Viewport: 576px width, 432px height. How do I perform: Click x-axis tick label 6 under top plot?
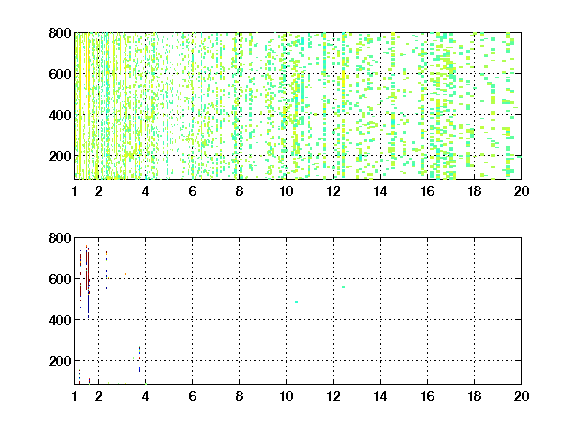pyautogui.click(x=192, y=191)
